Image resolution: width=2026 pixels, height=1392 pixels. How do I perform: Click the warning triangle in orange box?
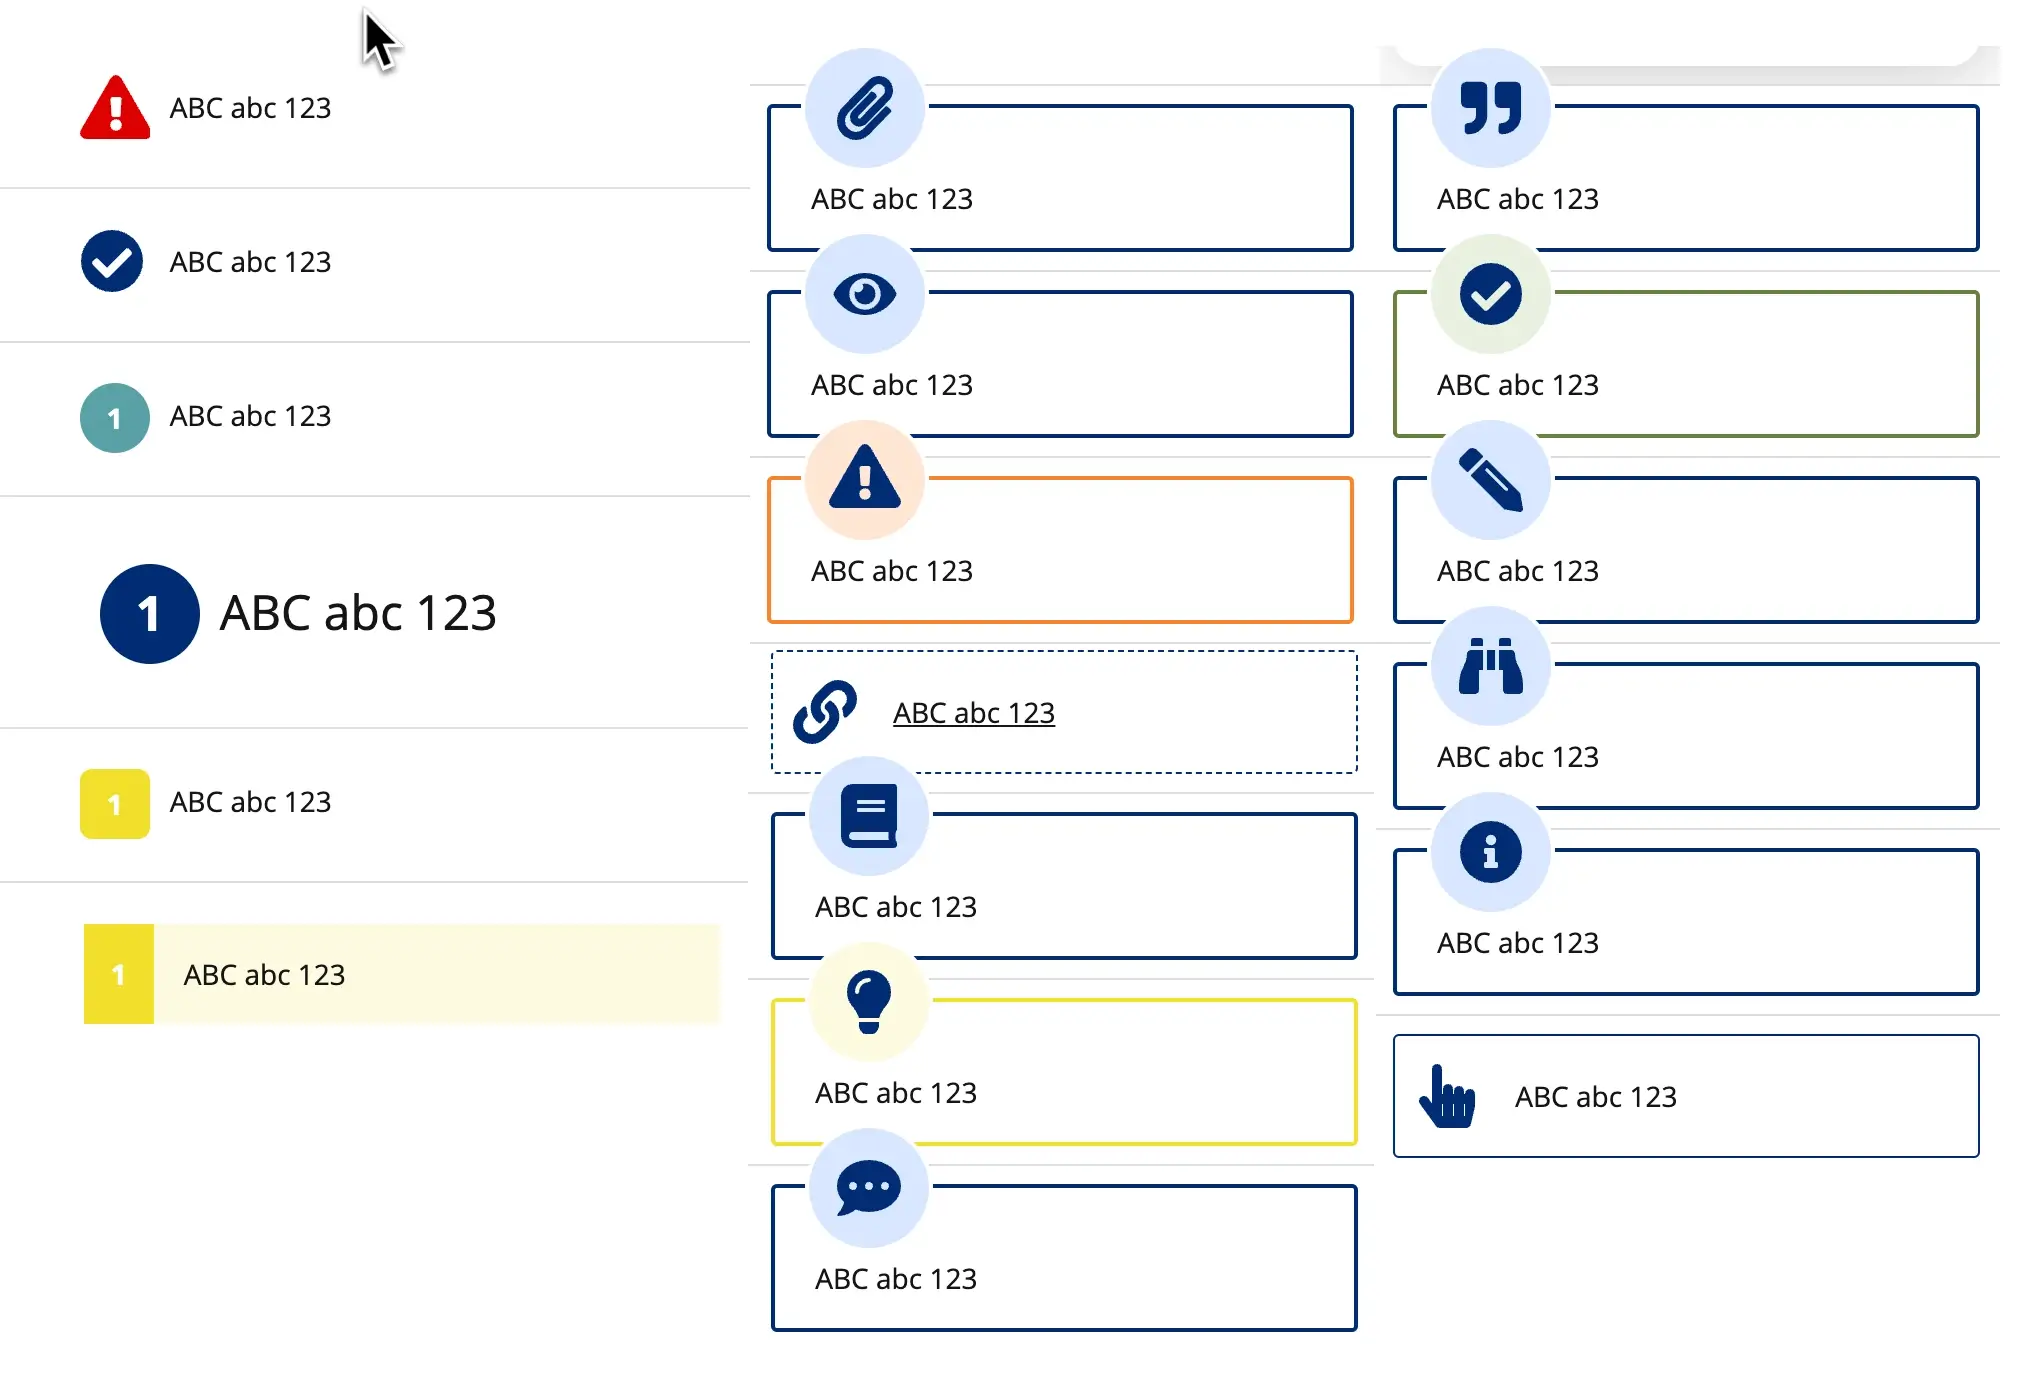pos(864,480)
